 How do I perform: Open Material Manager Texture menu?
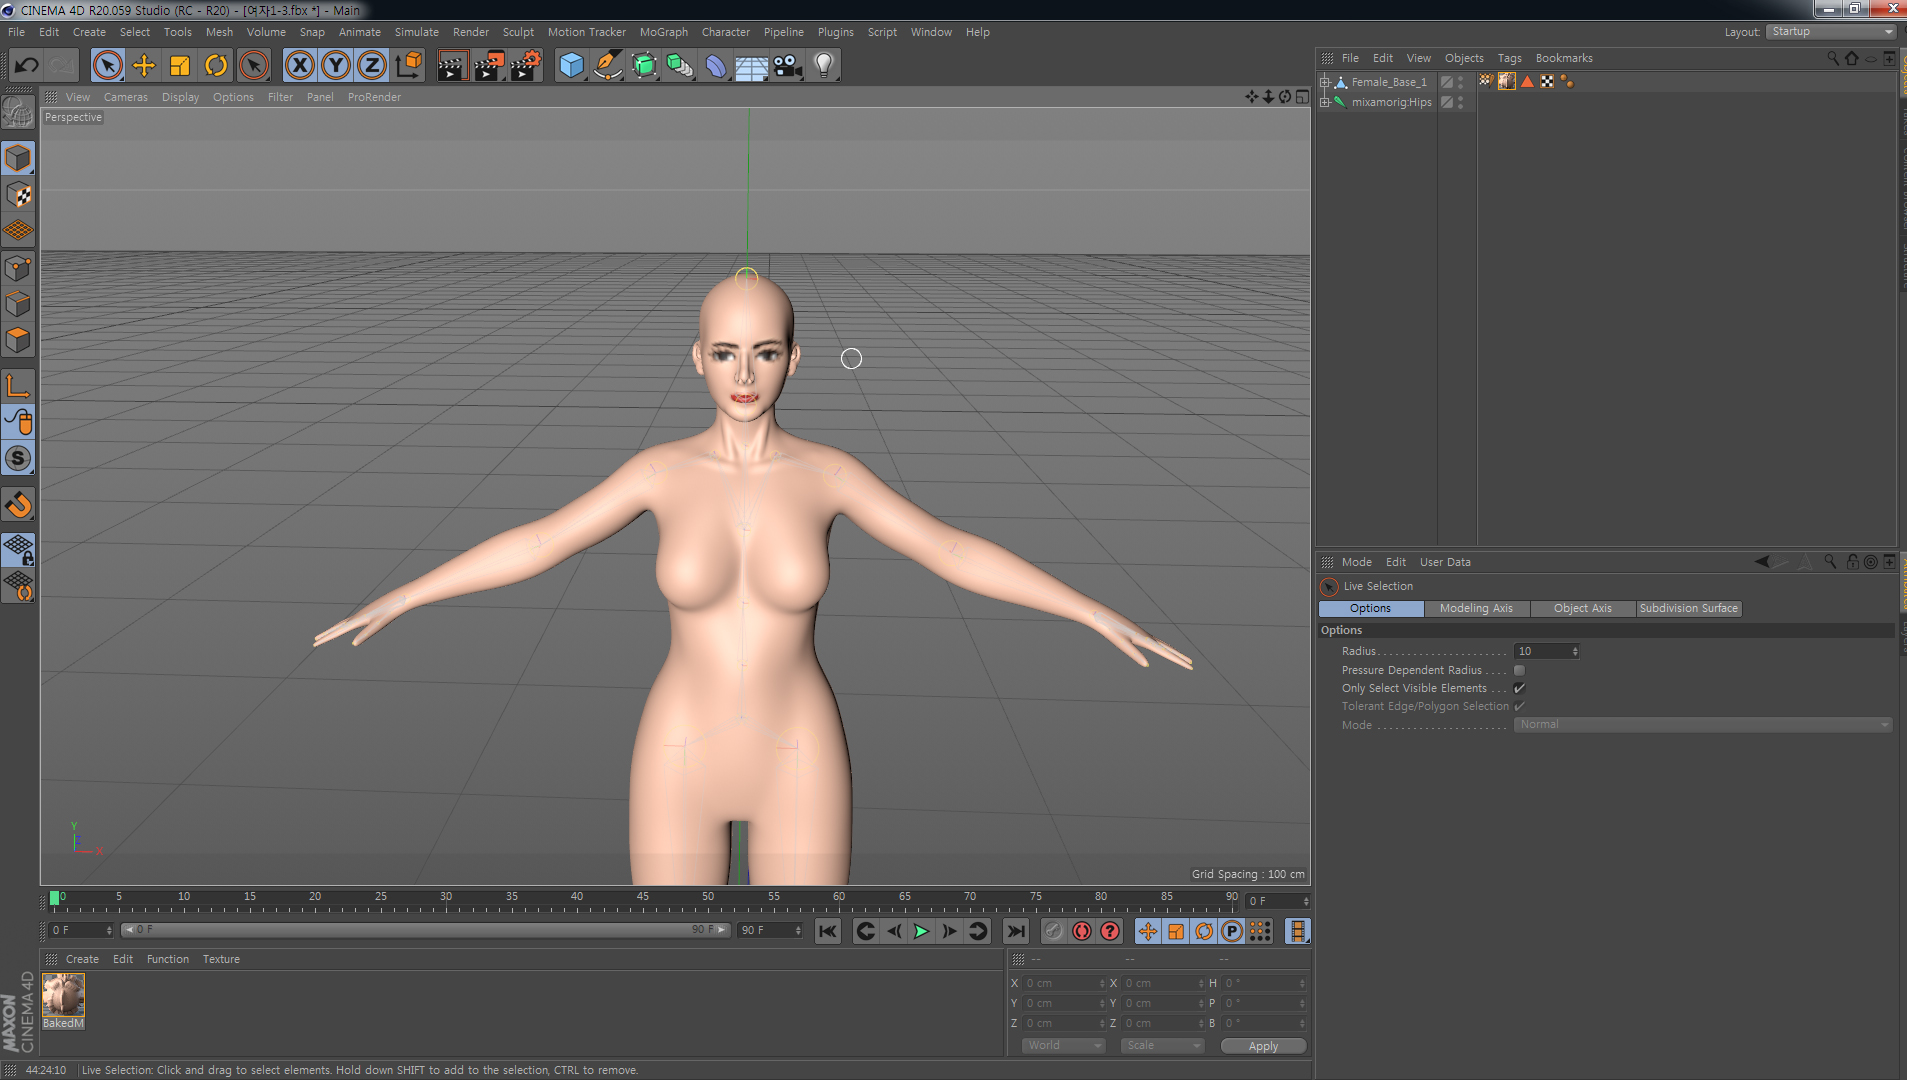(x=221, y=960)
